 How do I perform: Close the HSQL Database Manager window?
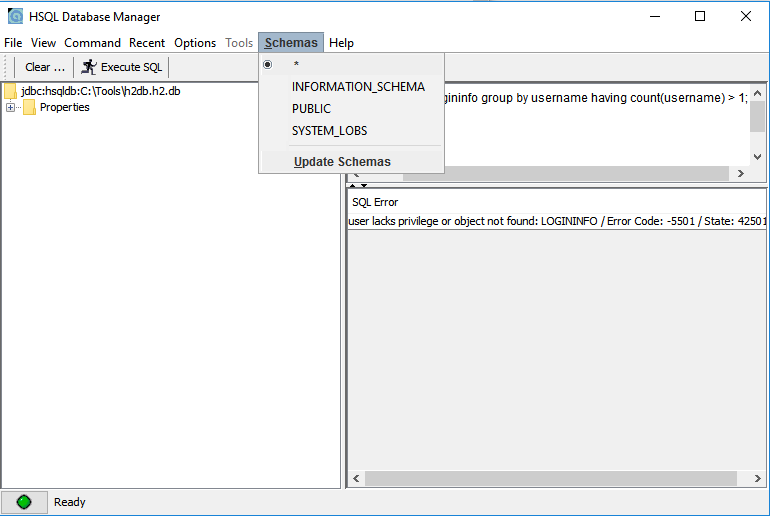745,16
